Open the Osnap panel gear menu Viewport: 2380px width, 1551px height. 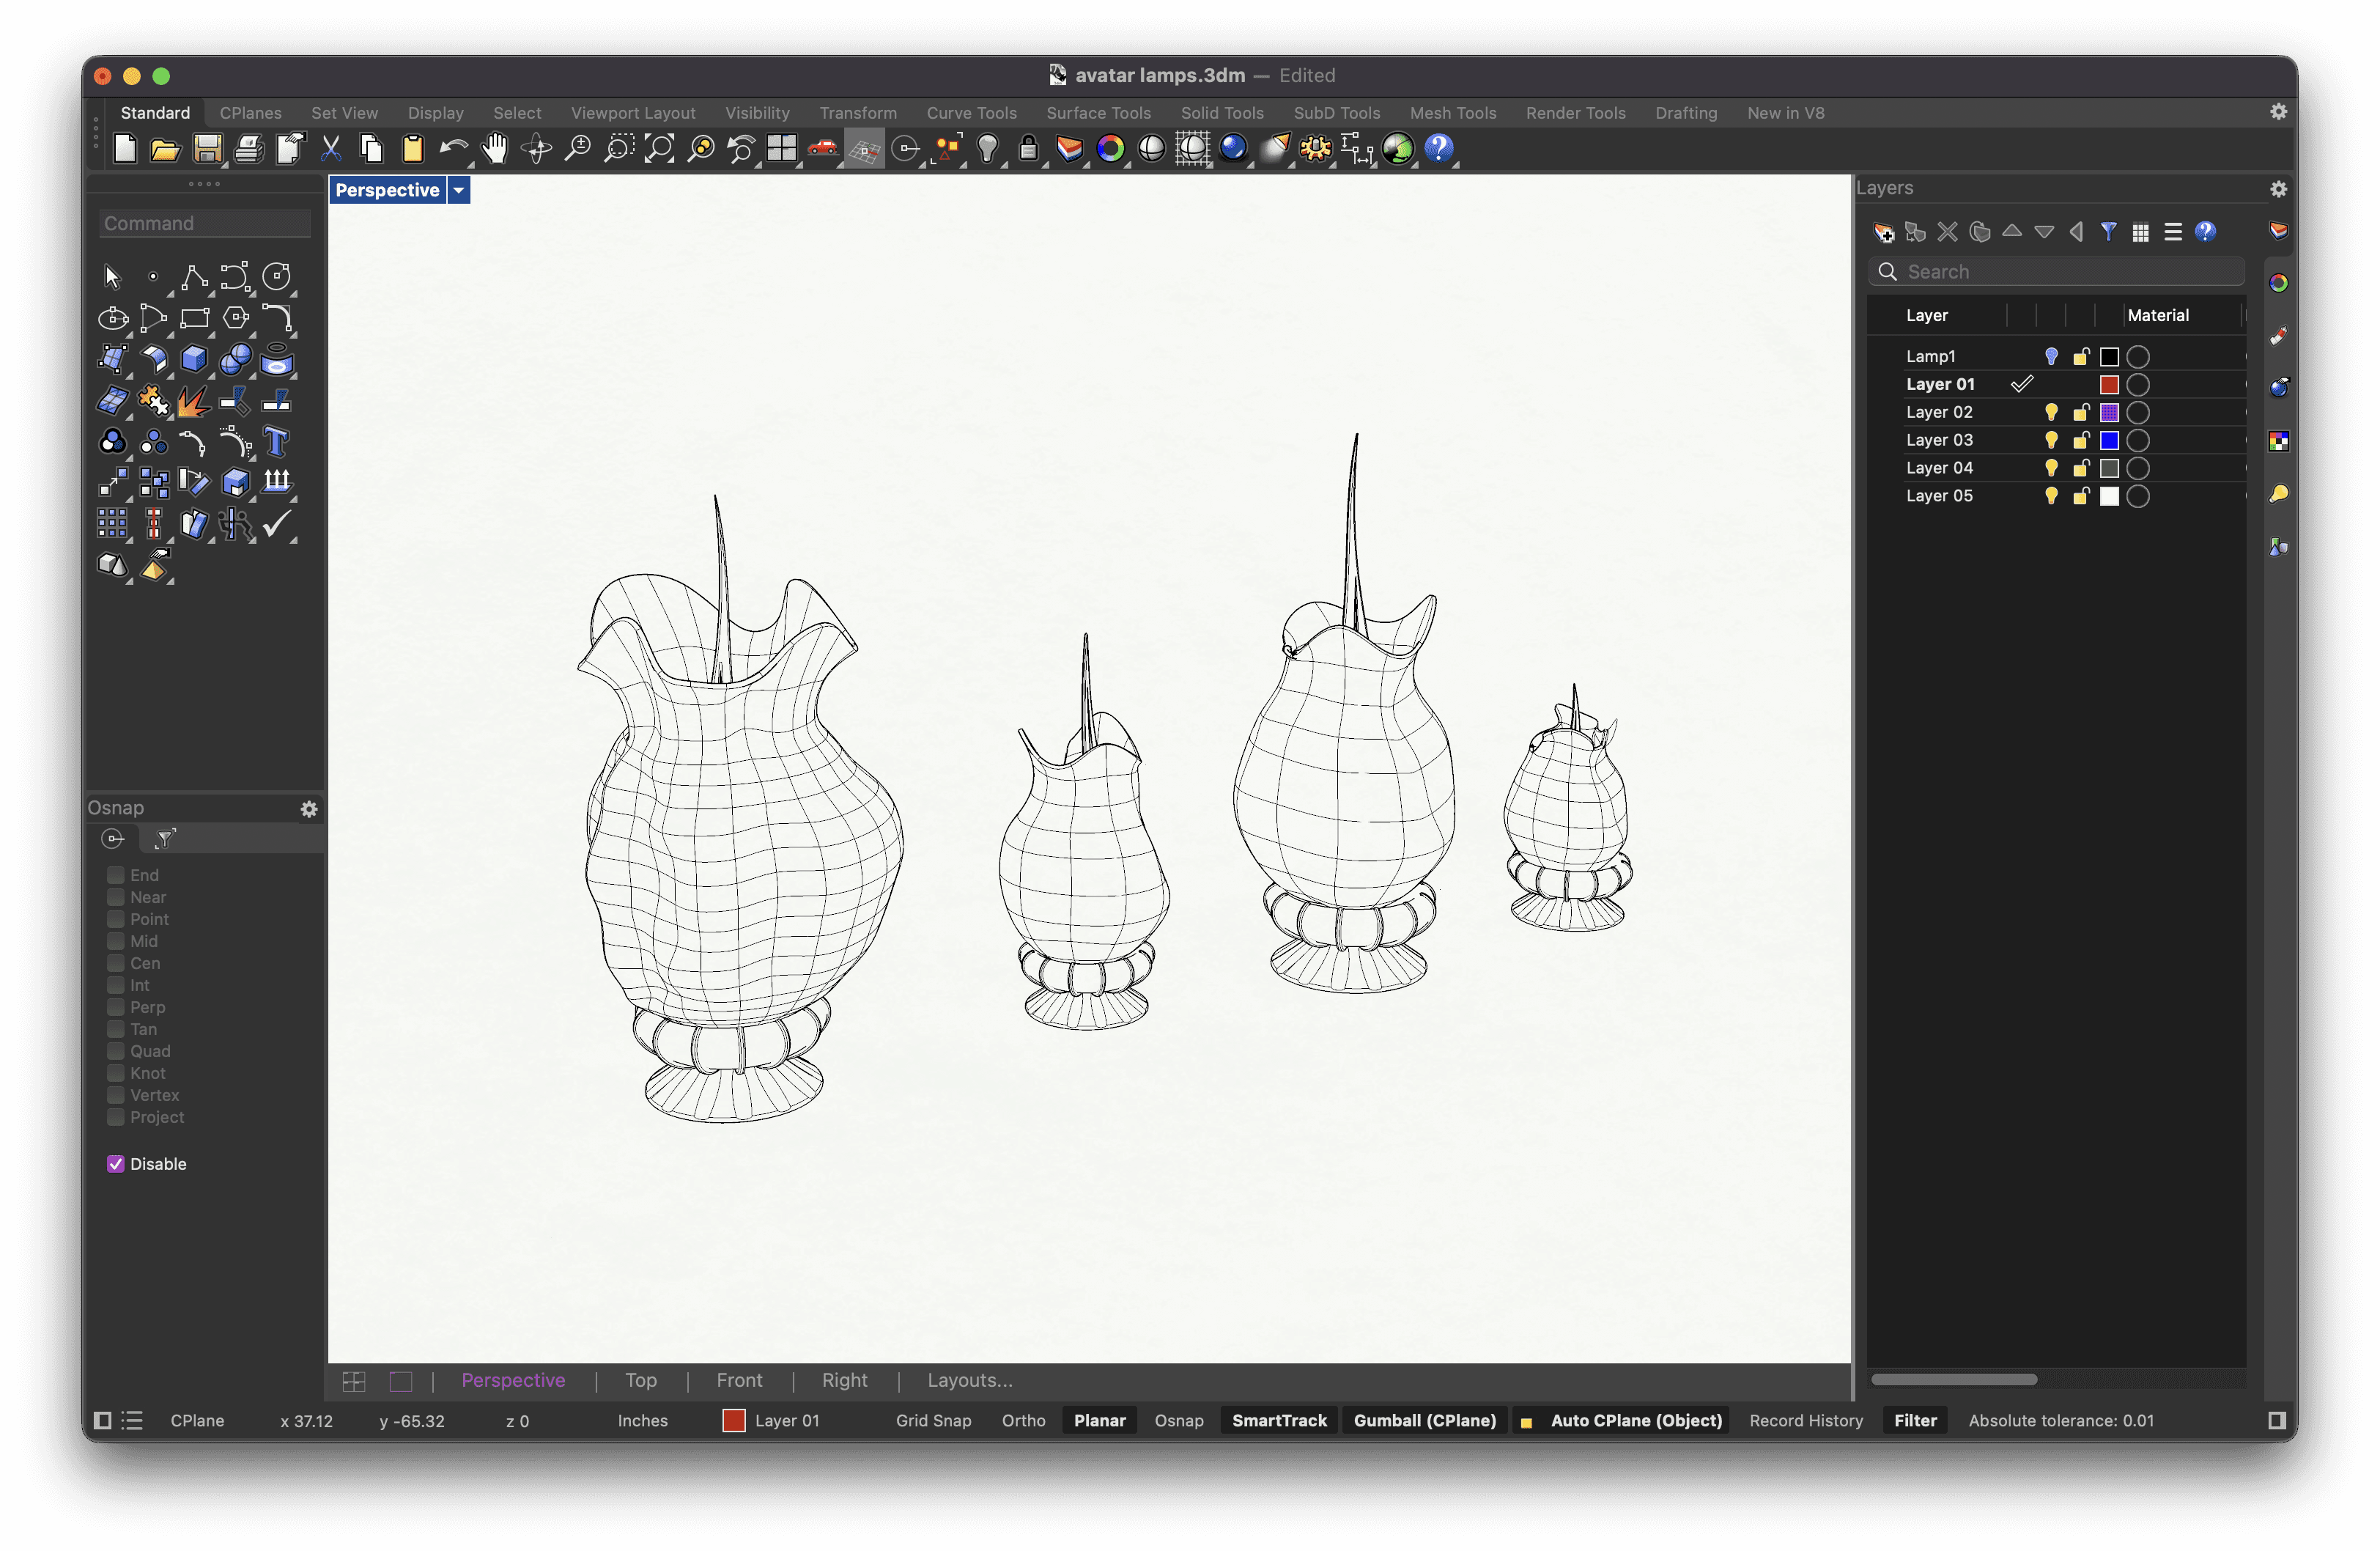[309, 808]
